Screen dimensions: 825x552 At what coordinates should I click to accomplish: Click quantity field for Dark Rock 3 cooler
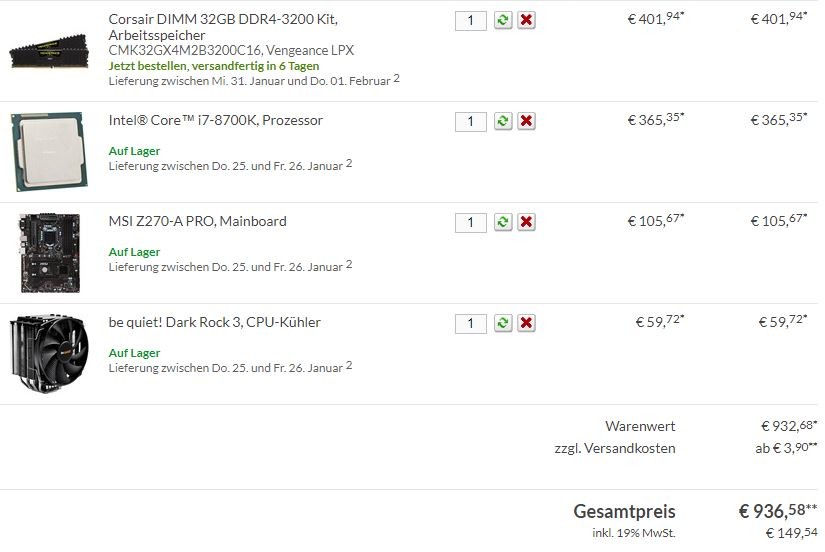coord(470,323)
